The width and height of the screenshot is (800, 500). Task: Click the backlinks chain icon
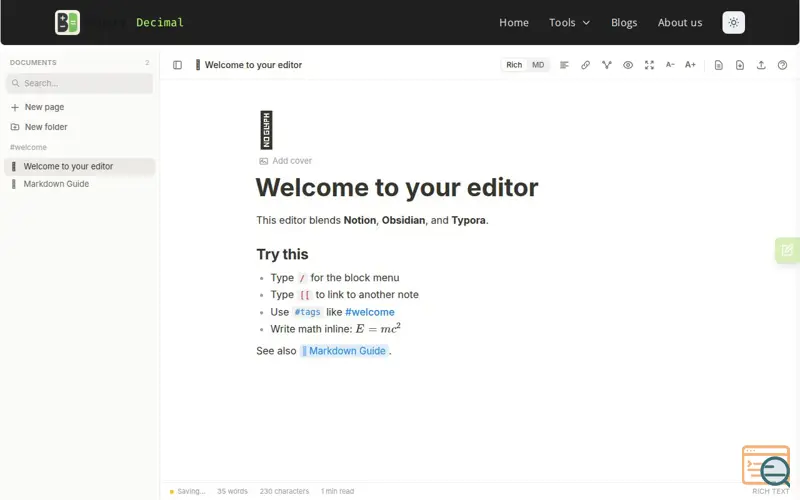585,65
